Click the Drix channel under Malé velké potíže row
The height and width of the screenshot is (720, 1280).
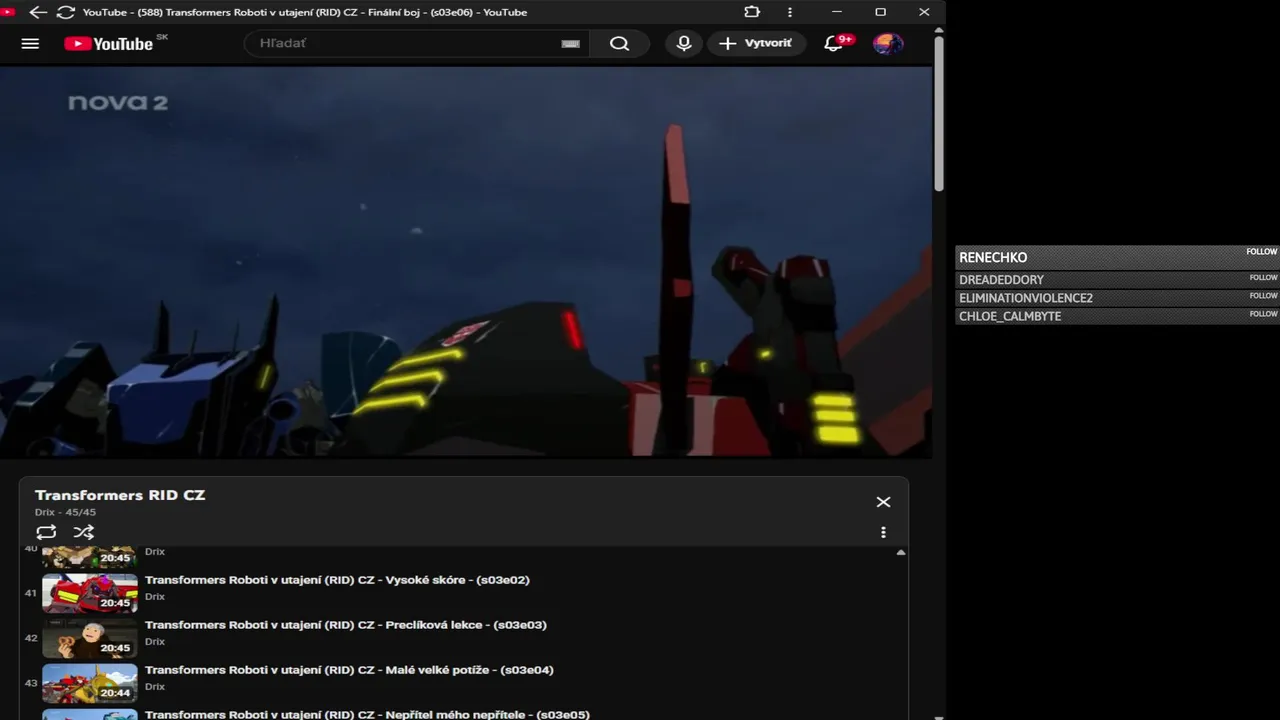pyautogui.click(x=155, y=687)
